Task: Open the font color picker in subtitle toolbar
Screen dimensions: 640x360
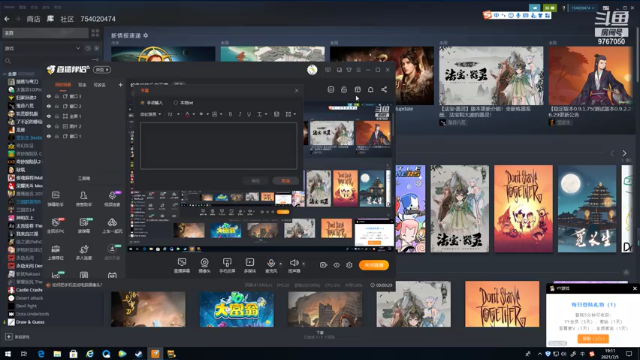Action: (x=187, y=114)
